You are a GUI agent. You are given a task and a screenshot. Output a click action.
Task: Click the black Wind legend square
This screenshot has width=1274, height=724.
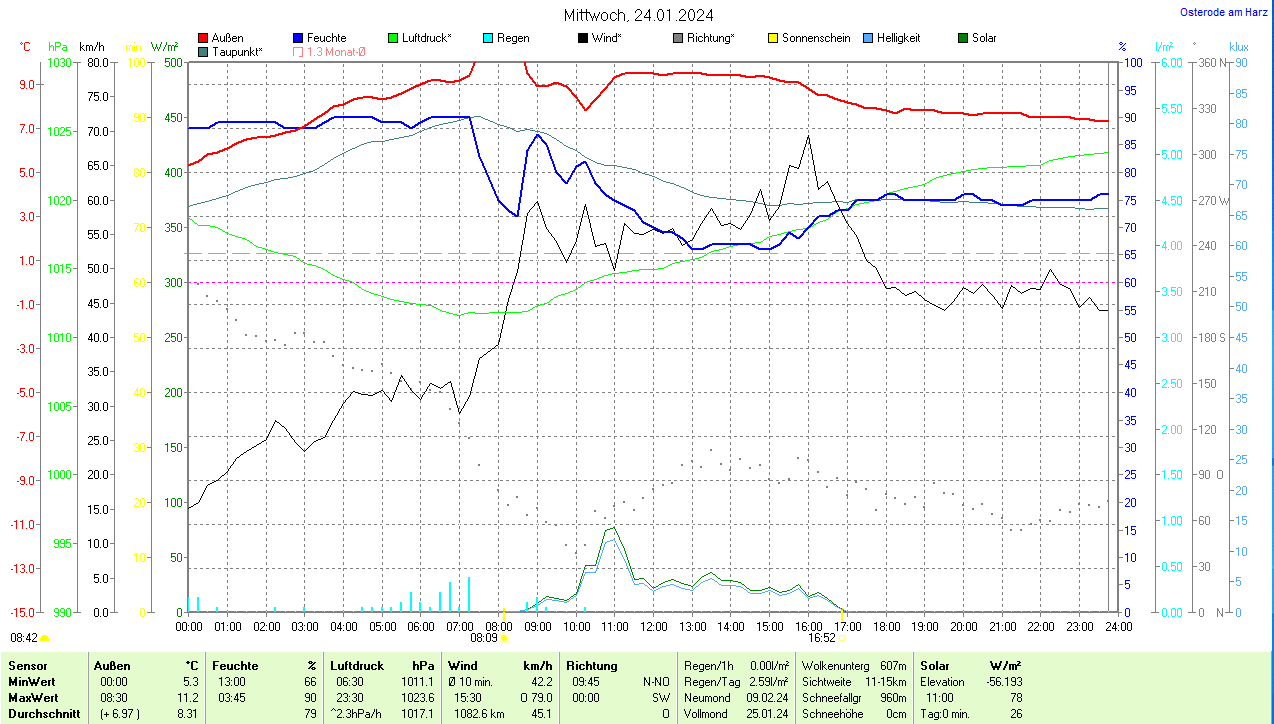(x=583, y=38)
